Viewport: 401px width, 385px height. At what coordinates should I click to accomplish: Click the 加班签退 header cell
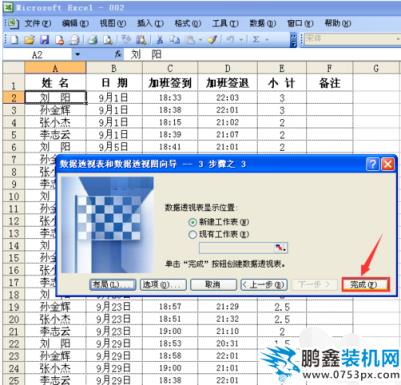point(227,83)
